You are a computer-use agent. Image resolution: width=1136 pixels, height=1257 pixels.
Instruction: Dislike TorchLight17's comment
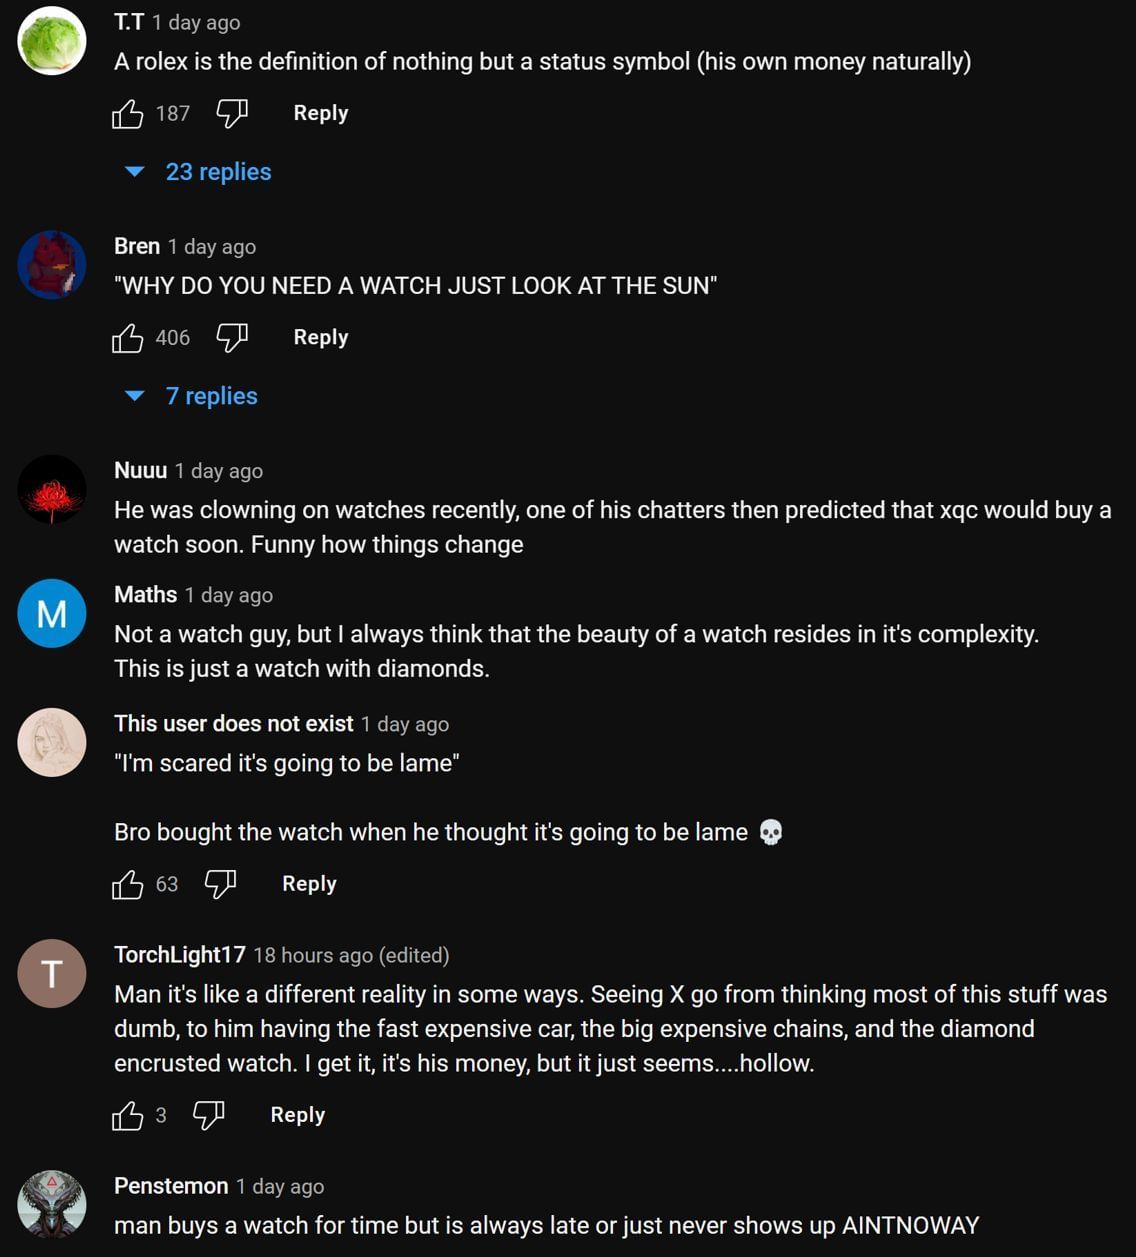coord(208,1115)
